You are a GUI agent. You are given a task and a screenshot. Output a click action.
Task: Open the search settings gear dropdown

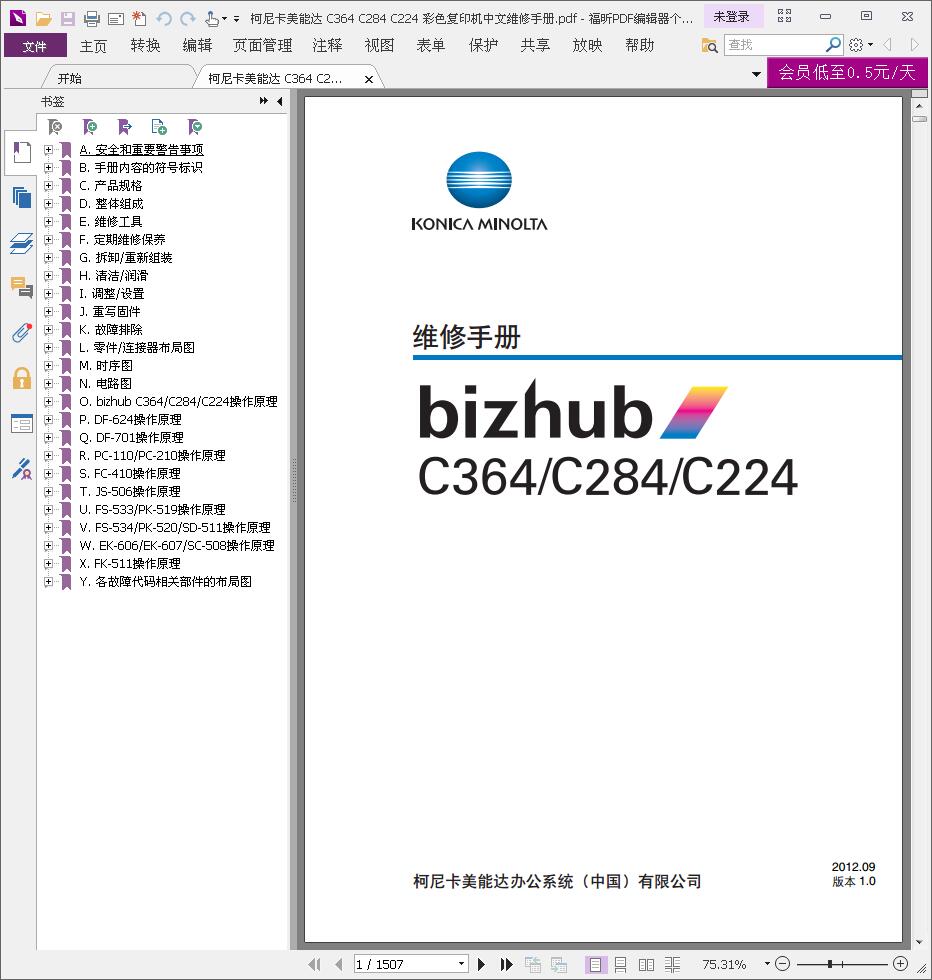point(861,44)
